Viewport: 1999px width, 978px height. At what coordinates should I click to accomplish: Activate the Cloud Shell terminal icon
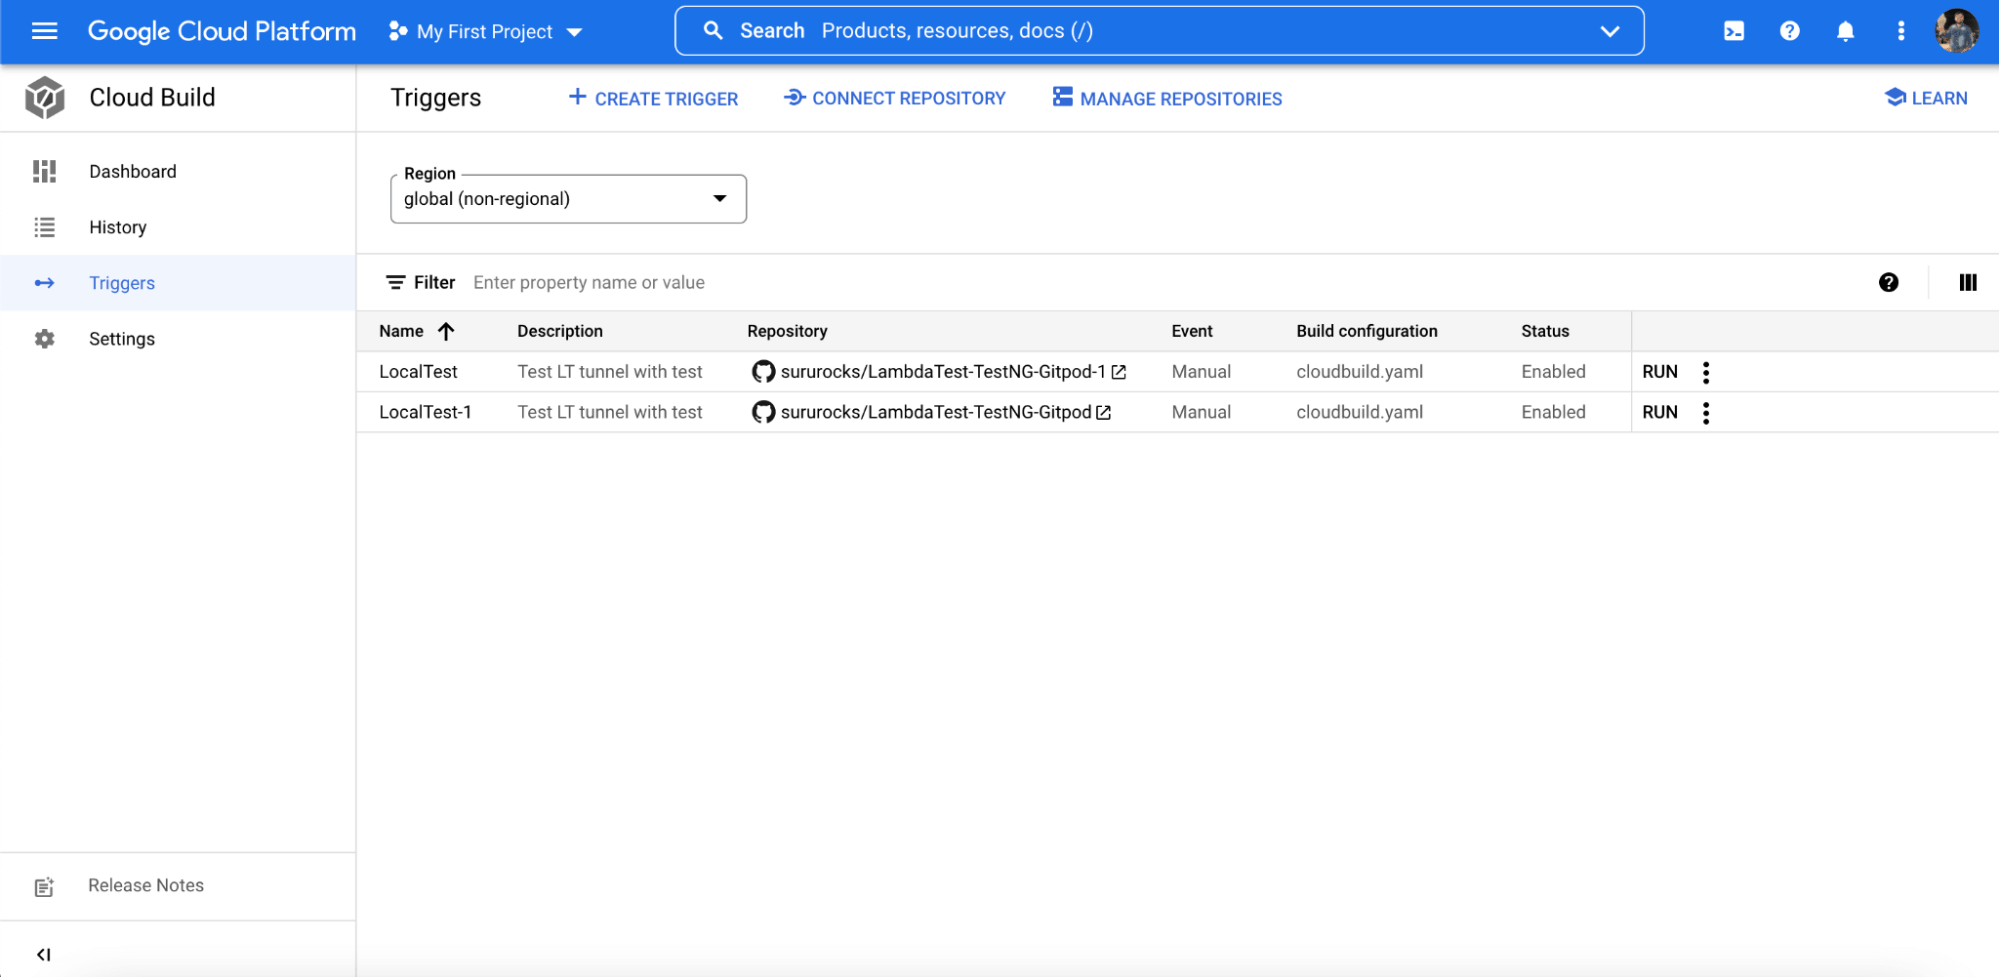(x=1733, y=31)
